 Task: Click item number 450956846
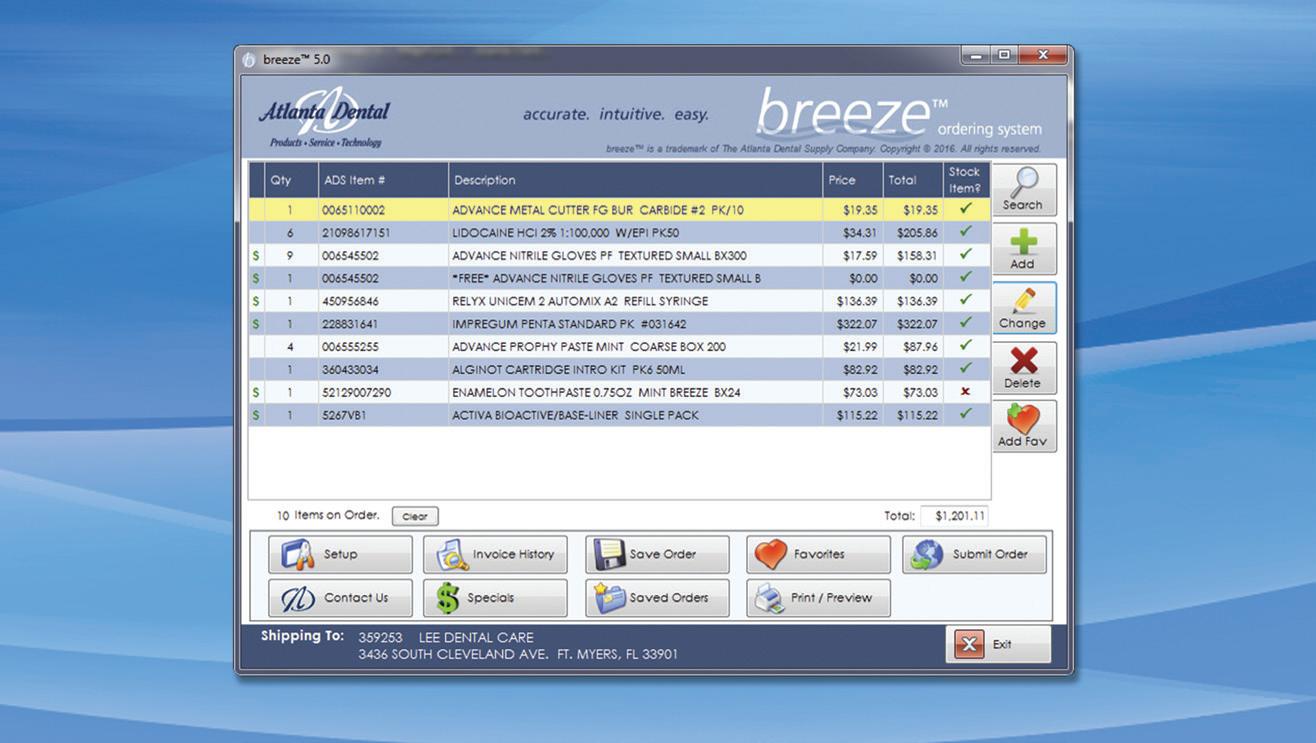click(x=351, y=301)
